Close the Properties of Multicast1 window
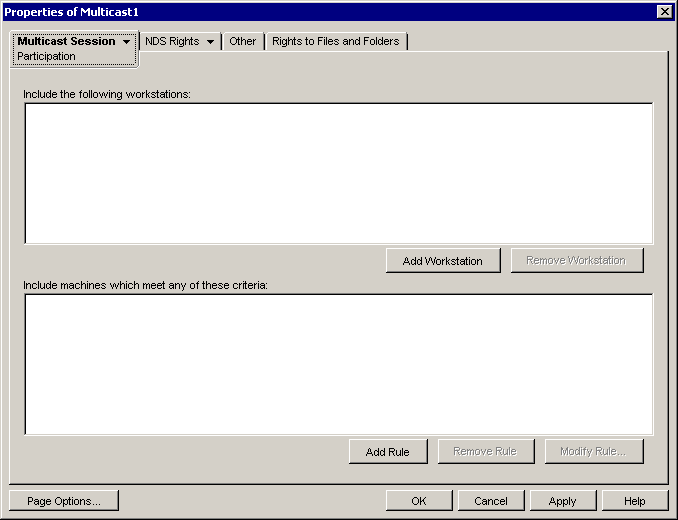The height and width of the screenshot is (520, 678). [664, 12]
